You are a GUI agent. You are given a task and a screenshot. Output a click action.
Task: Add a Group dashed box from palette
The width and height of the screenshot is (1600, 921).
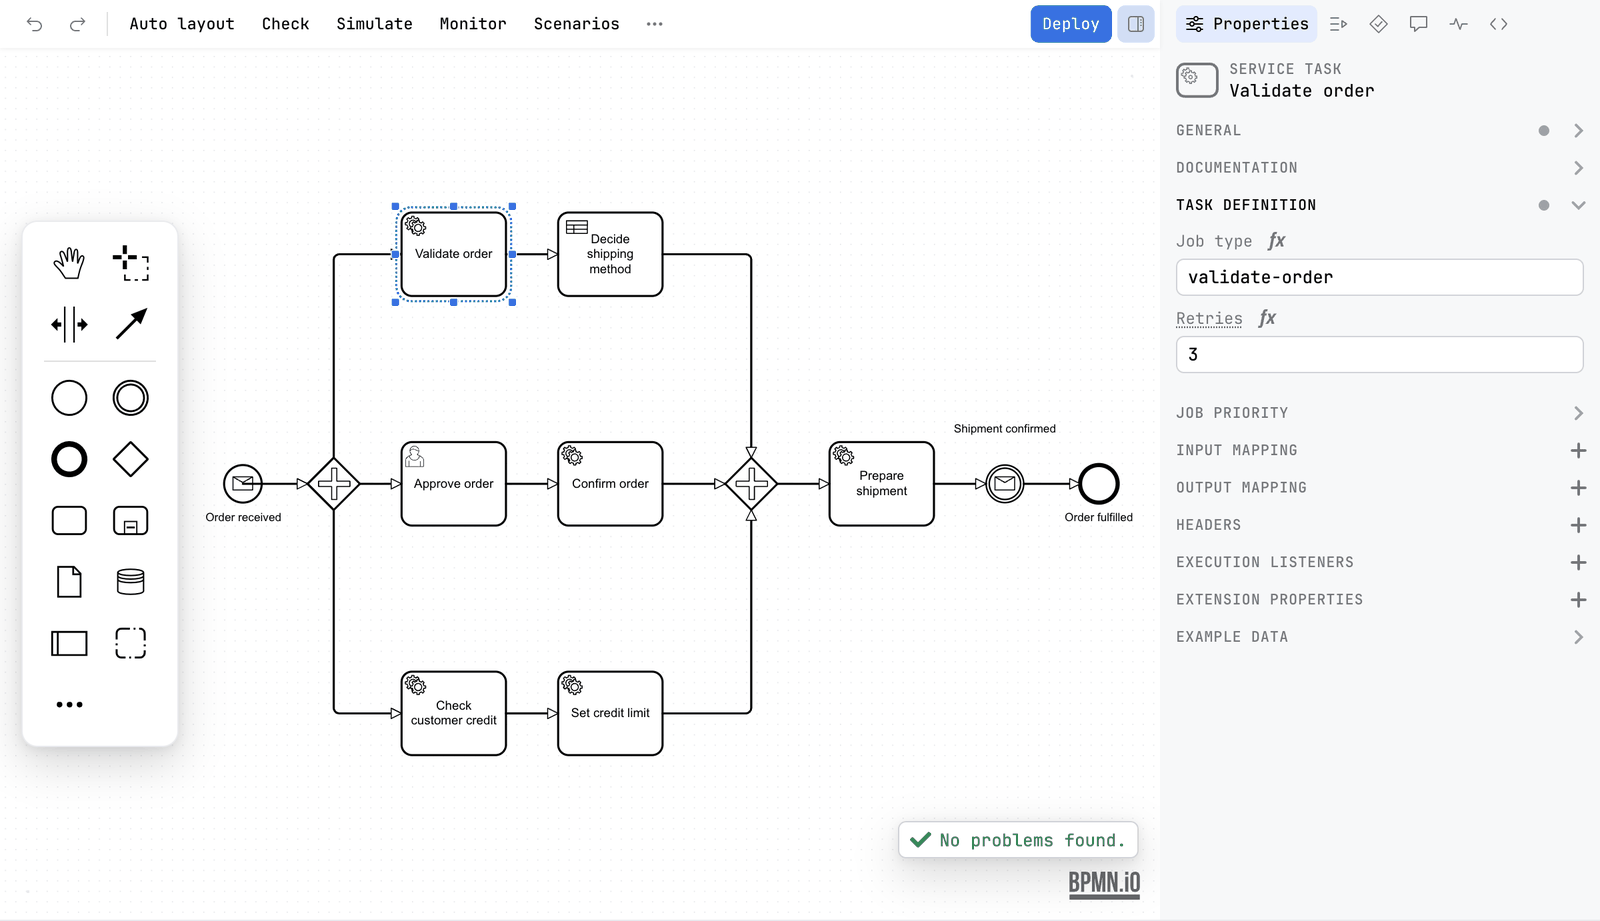coord(131,643)
